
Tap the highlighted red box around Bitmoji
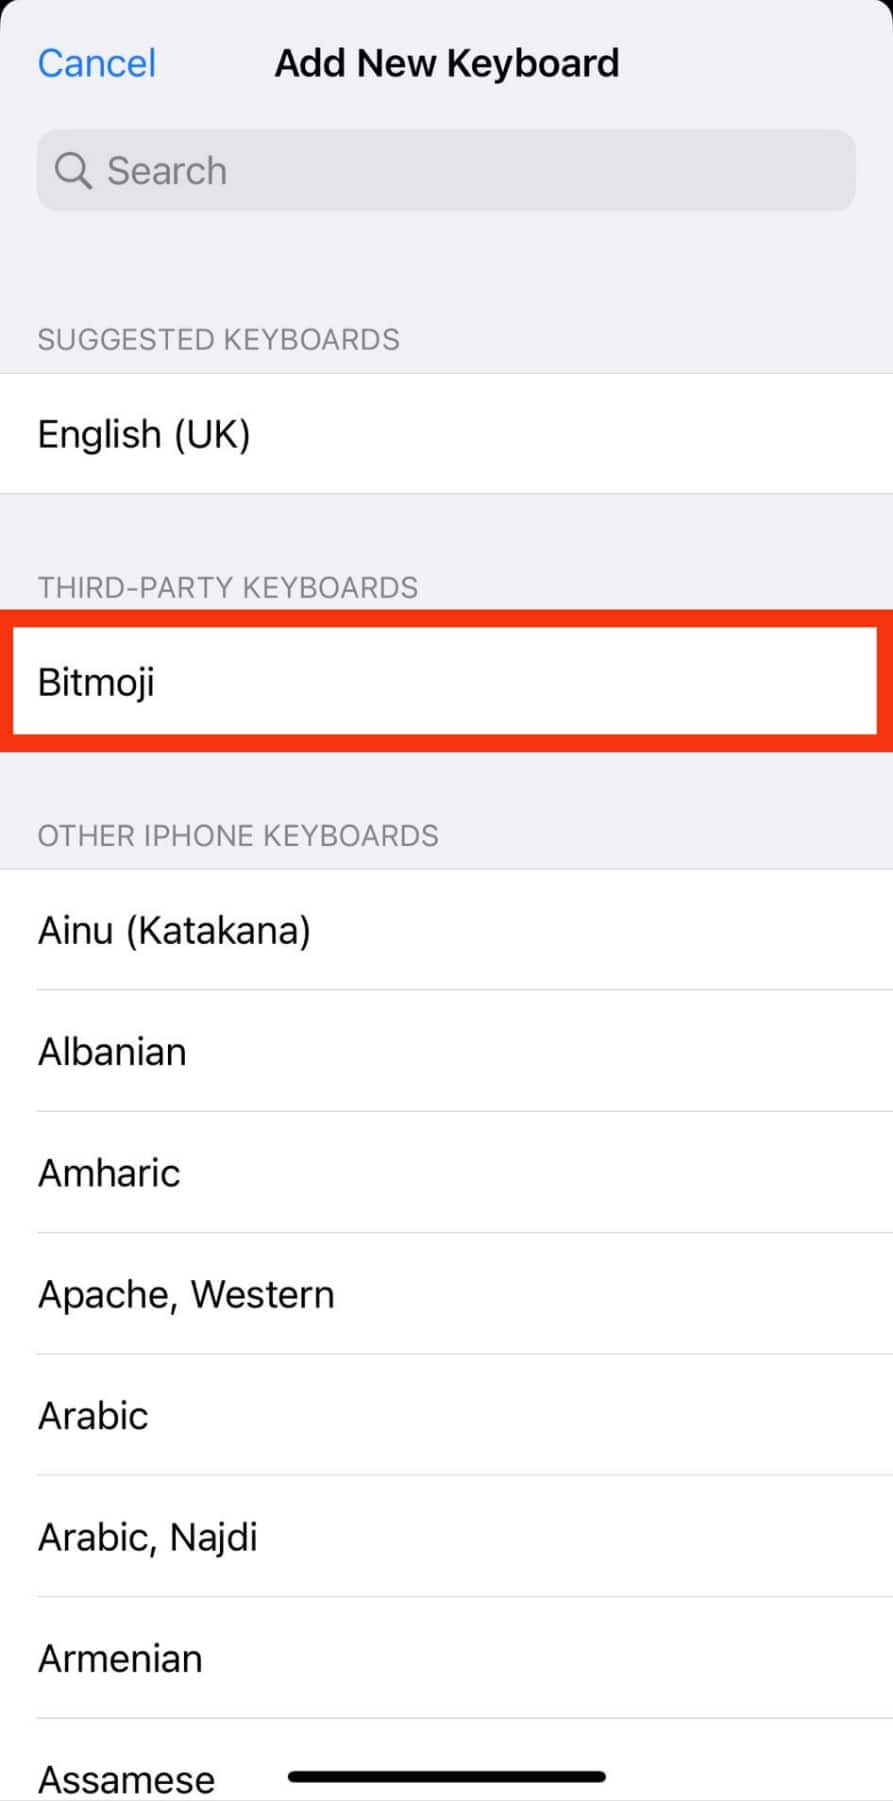click(446, 681)
